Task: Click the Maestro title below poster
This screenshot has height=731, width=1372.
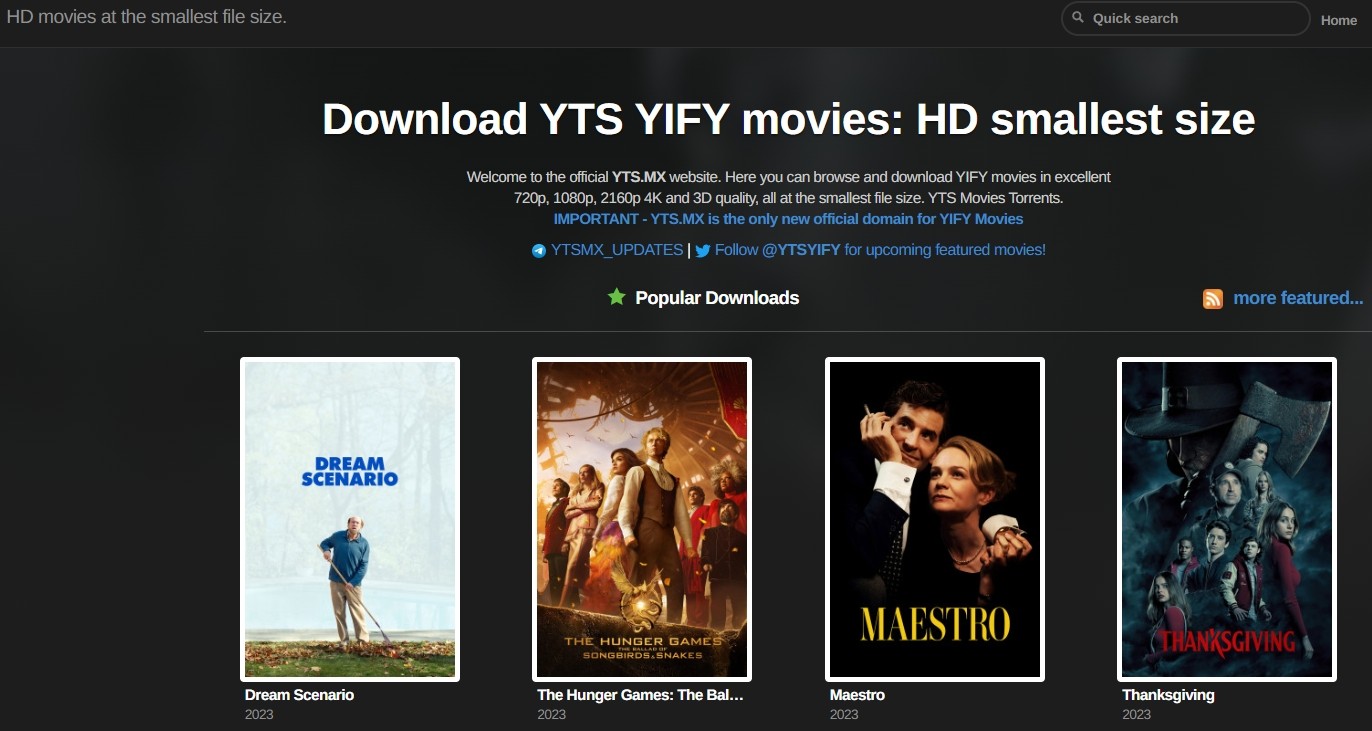Action: [857, 695]
